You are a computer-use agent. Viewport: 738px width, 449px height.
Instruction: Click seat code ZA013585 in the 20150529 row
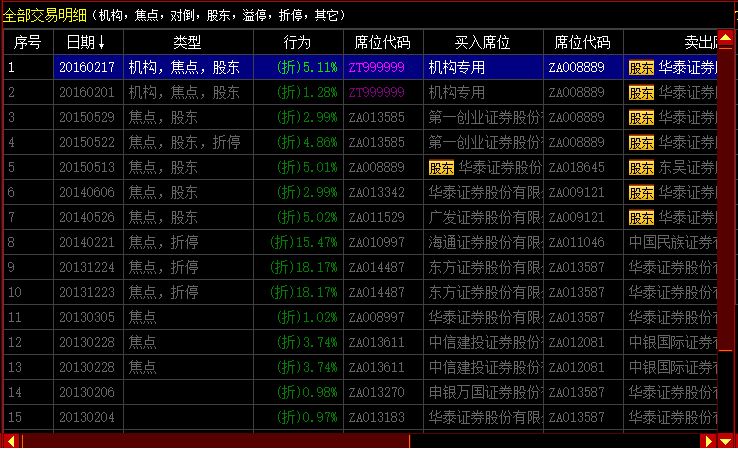[377, 118]
